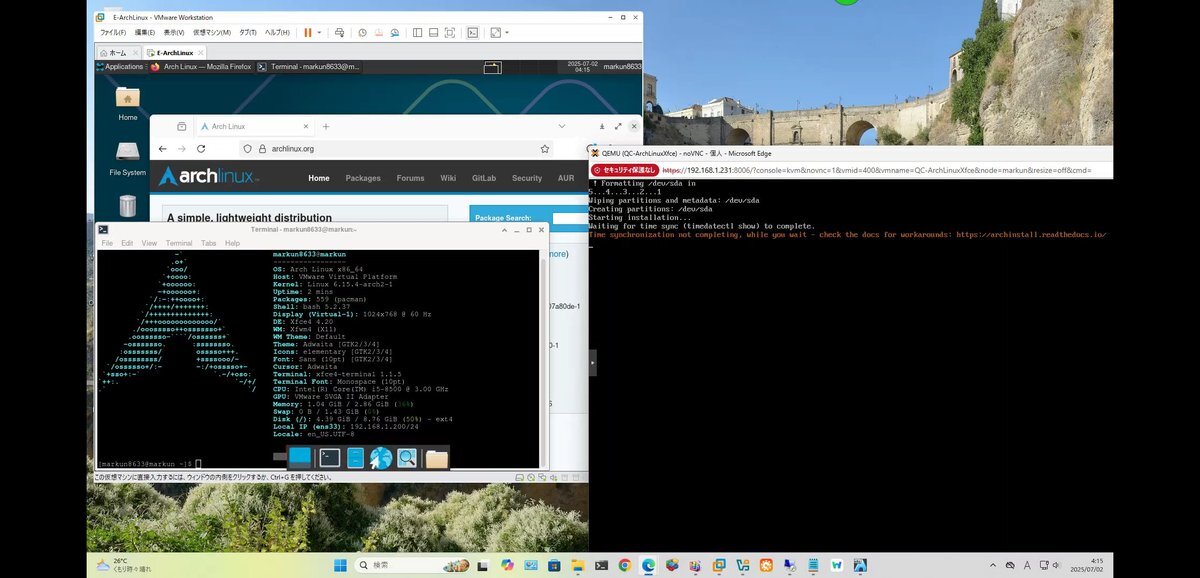Click the VMware pause virtual machine button
This screenshot has width=1200, height=578.
308,32
